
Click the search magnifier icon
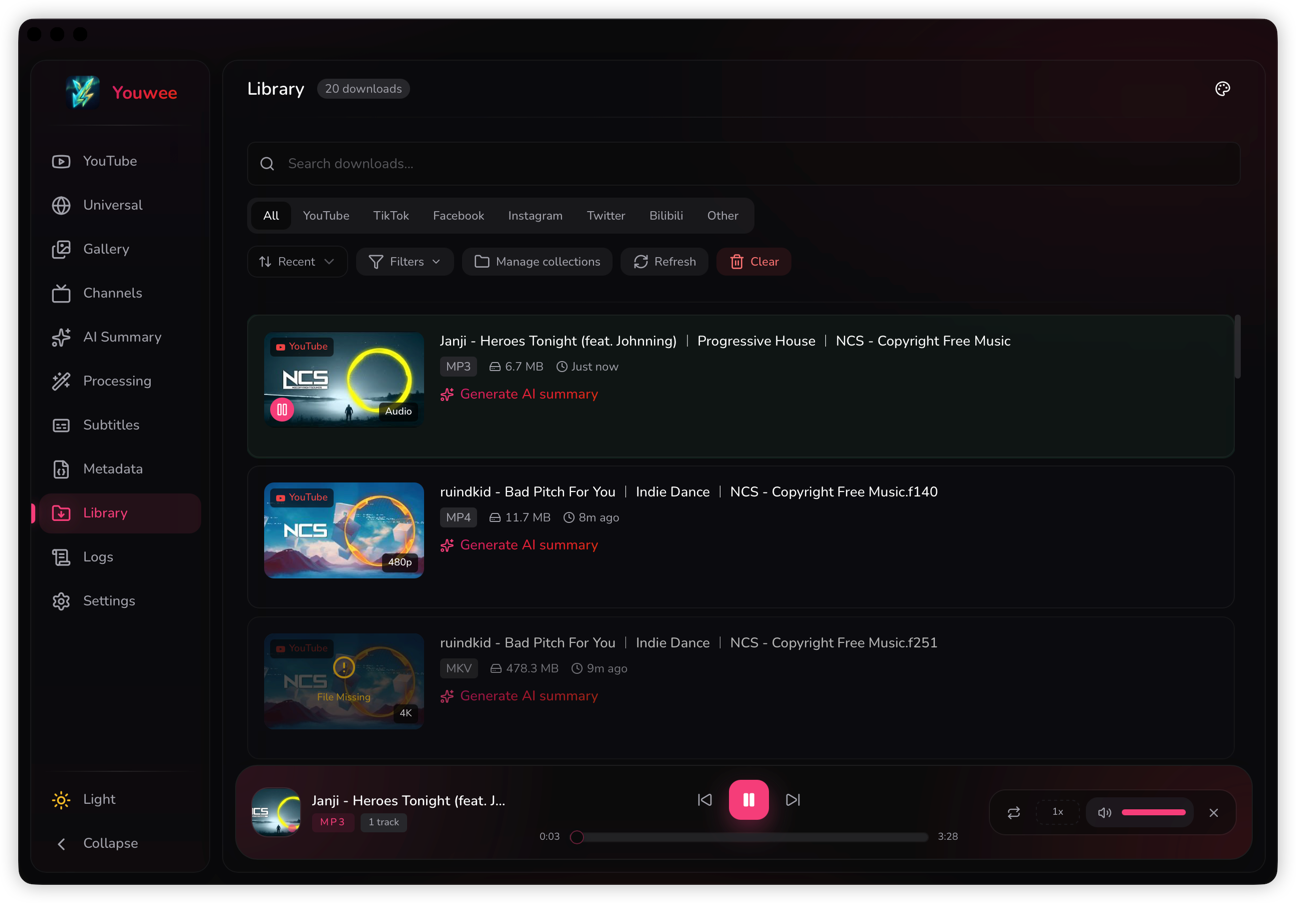267,164
